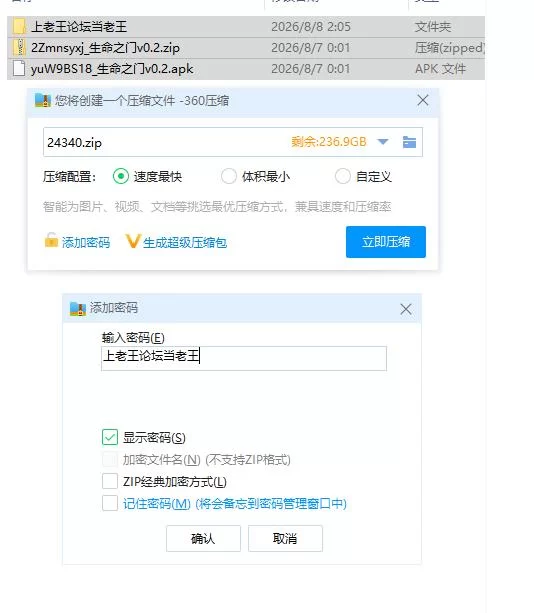
Task: Open the browse folder icon beside 24340.zip
Action: point(409,142)
